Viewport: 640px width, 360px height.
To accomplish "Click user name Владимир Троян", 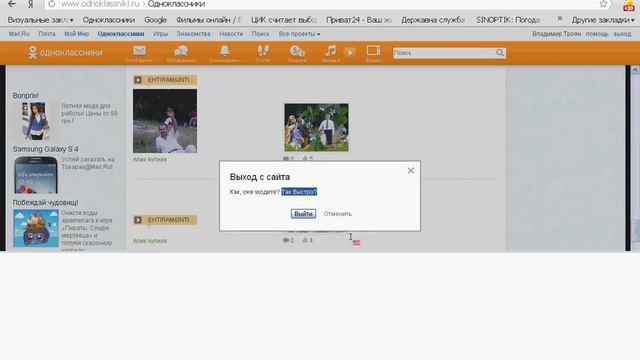I will click(x=556, y=34).
